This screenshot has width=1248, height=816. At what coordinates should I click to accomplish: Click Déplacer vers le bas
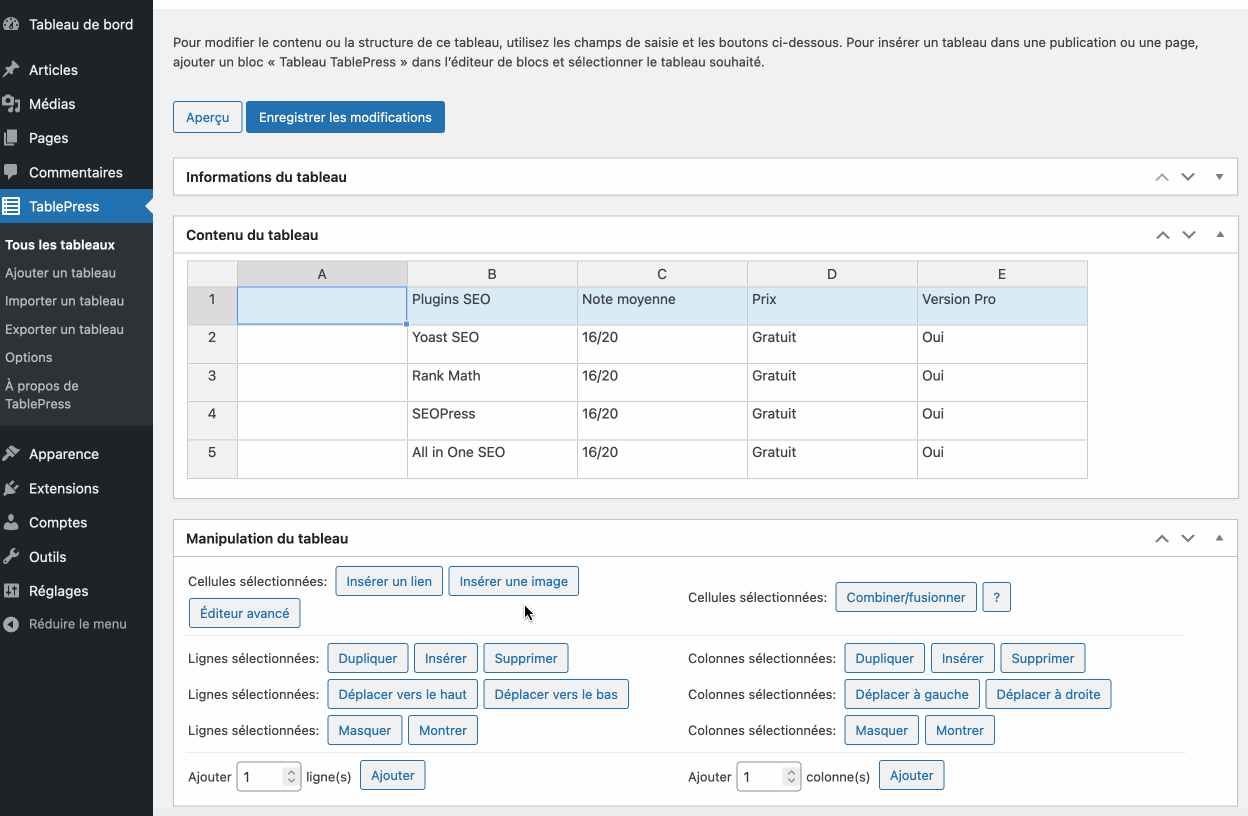click(x=556, y=694)
